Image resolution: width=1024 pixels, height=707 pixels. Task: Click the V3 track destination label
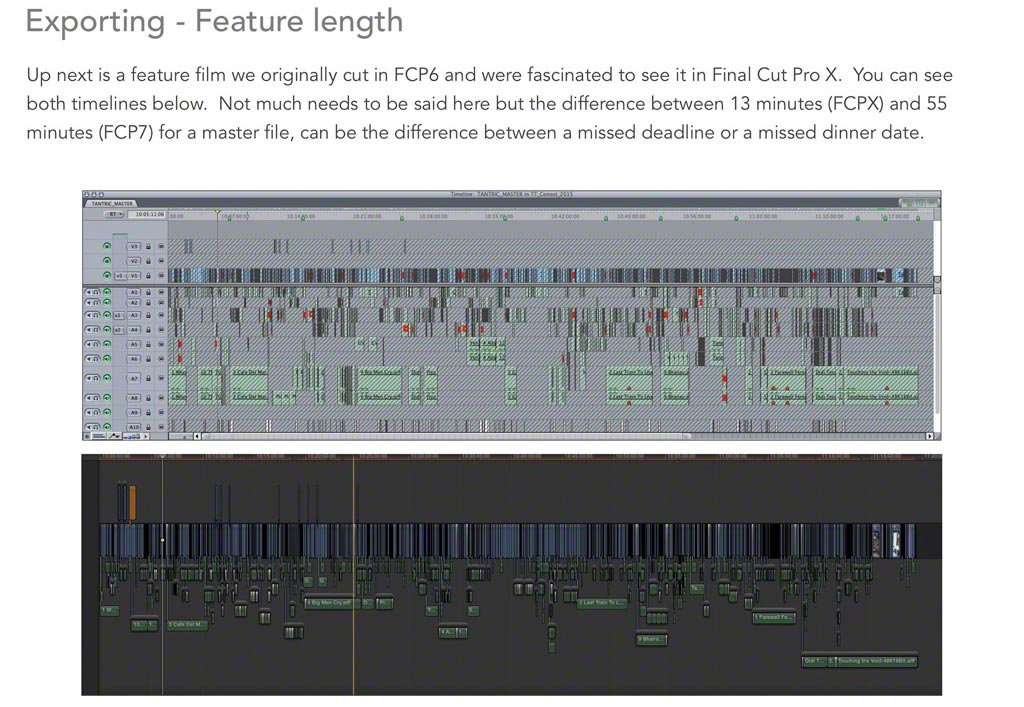[x=134, y=246]
